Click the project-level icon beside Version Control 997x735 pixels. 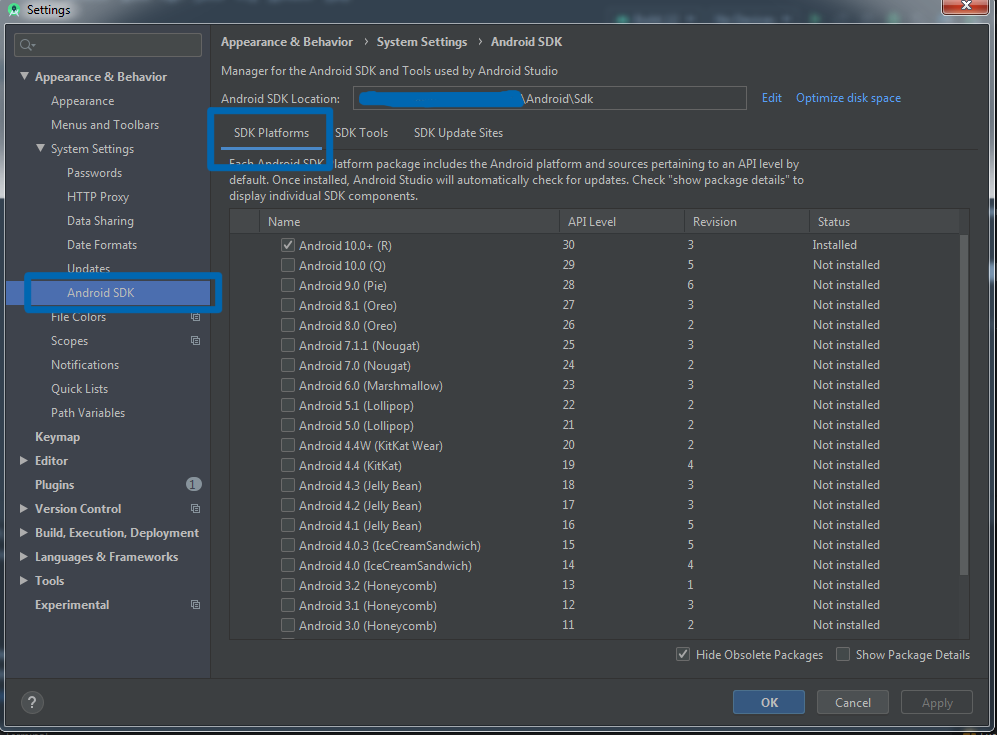(x=195, y=509)
